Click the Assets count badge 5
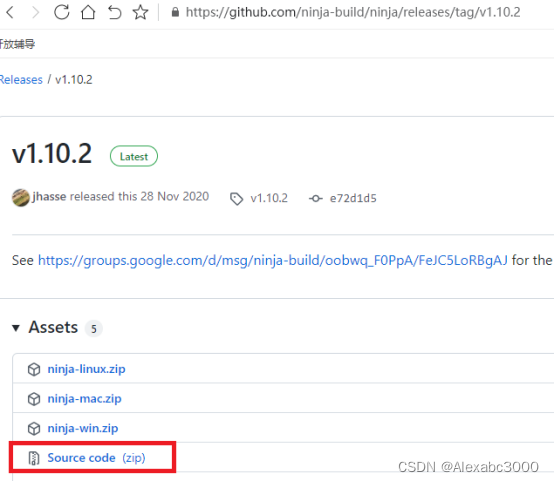 click(94, 329)
